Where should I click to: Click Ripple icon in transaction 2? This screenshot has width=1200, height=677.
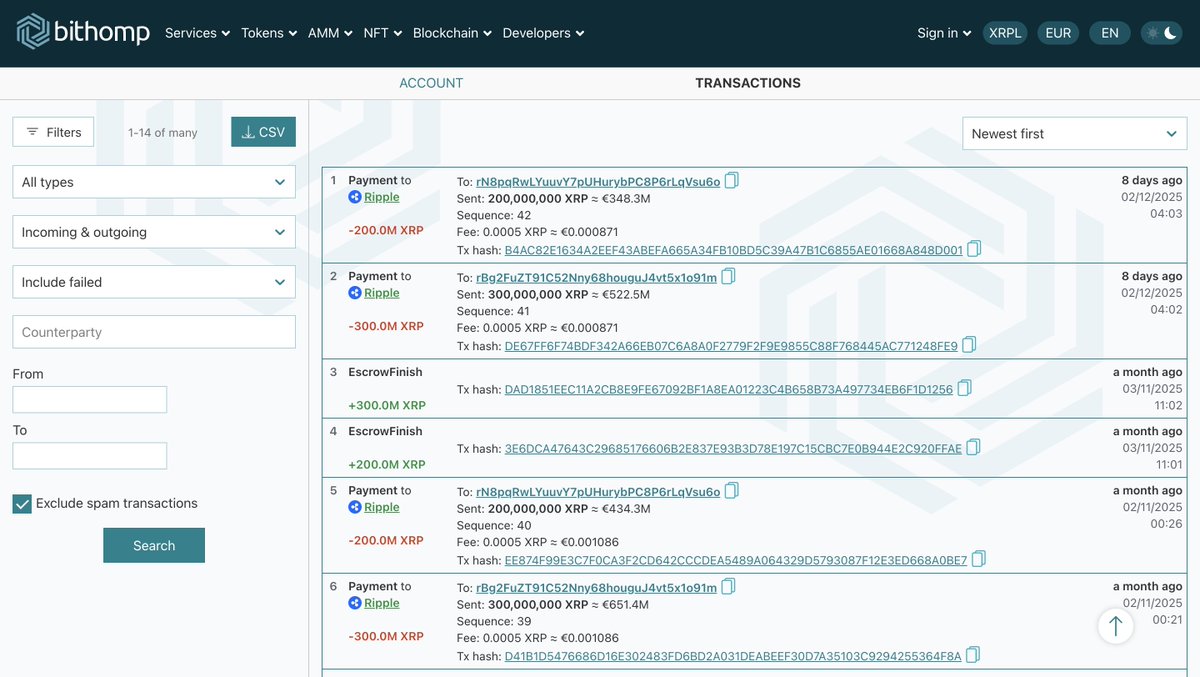(x=354, y=293)
